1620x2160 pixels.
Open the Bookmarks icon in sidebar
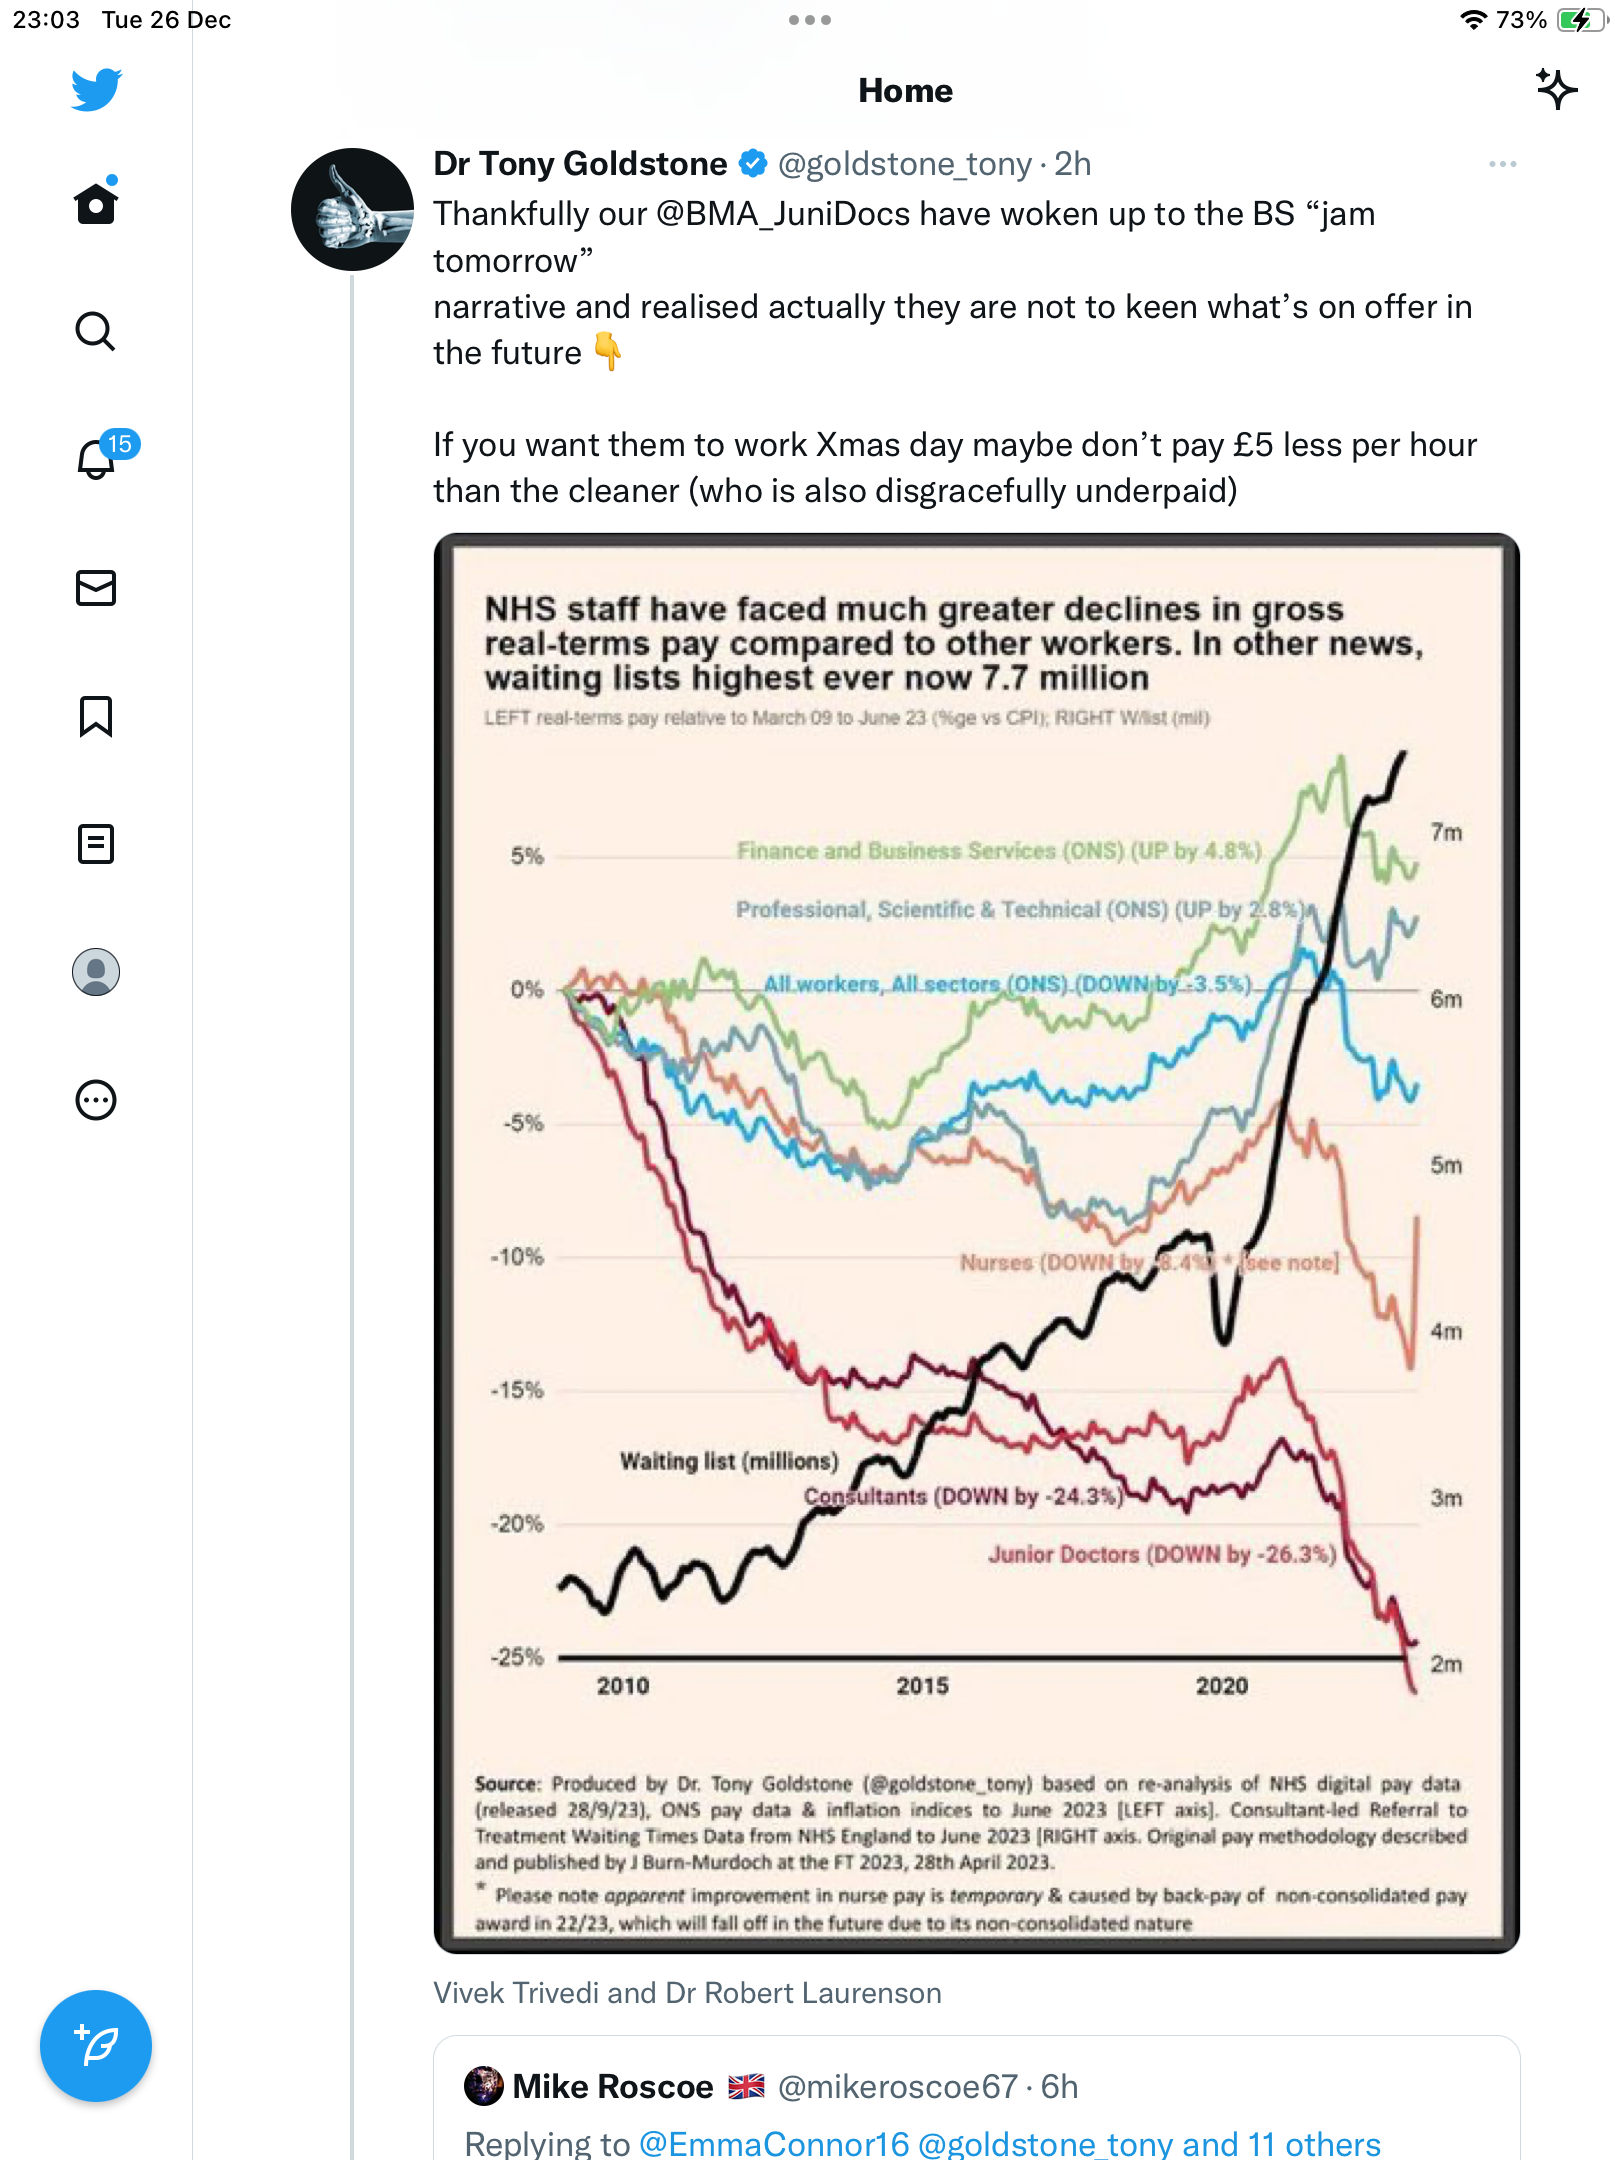(x=96, y=716)
